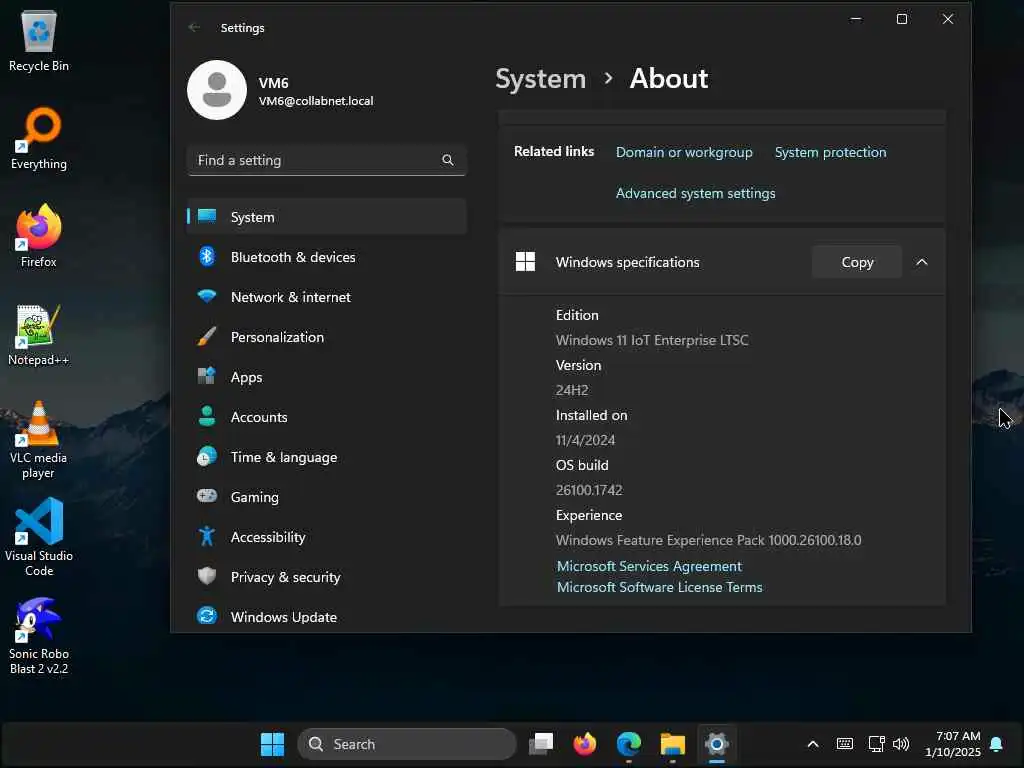Viewport: 1024px width, 768px height.
Task: Select the Everything search desktop shortcut
Action: tap(39, 138)
